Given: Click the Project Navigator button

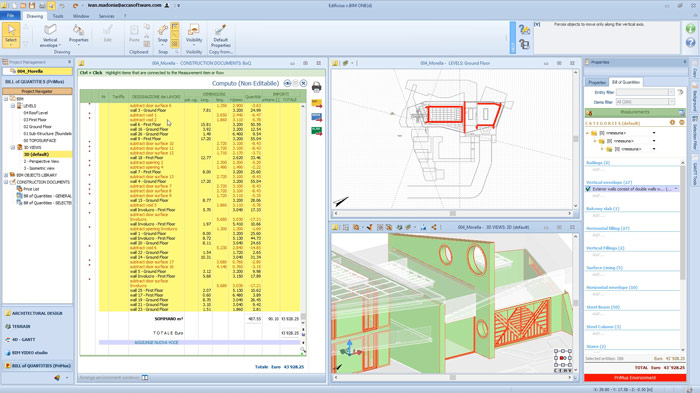Looking at the screenshot, I should tap(37, 91).
